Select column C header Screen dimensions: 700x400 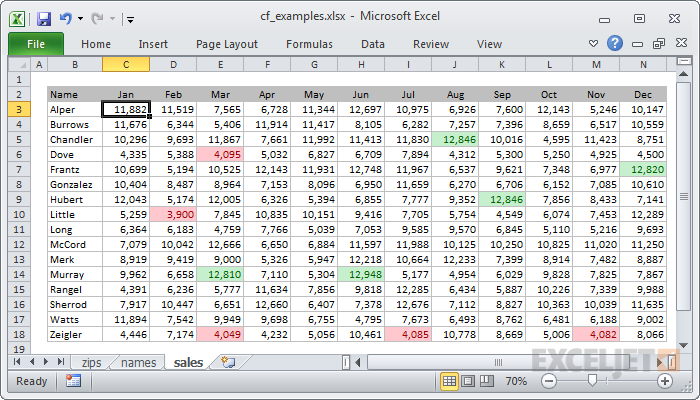tap(126, 65)
